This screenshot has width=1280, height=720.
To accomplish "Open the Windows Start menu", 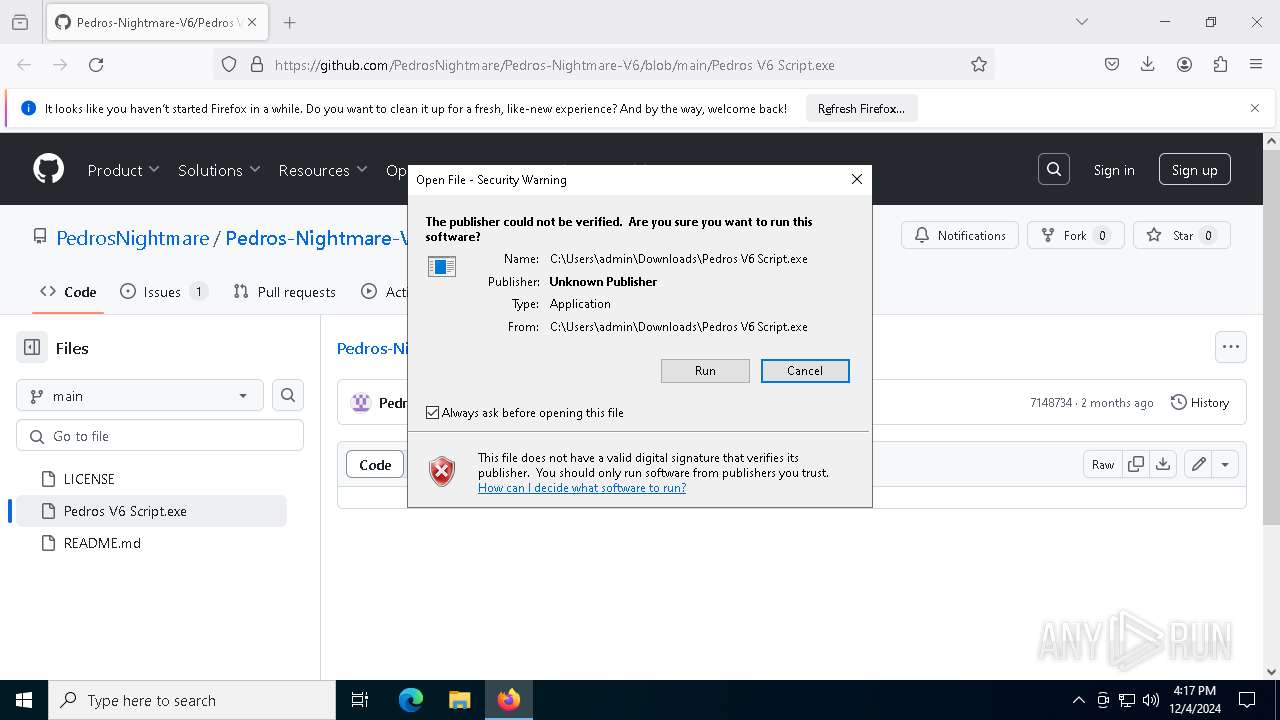I will 24,700.
